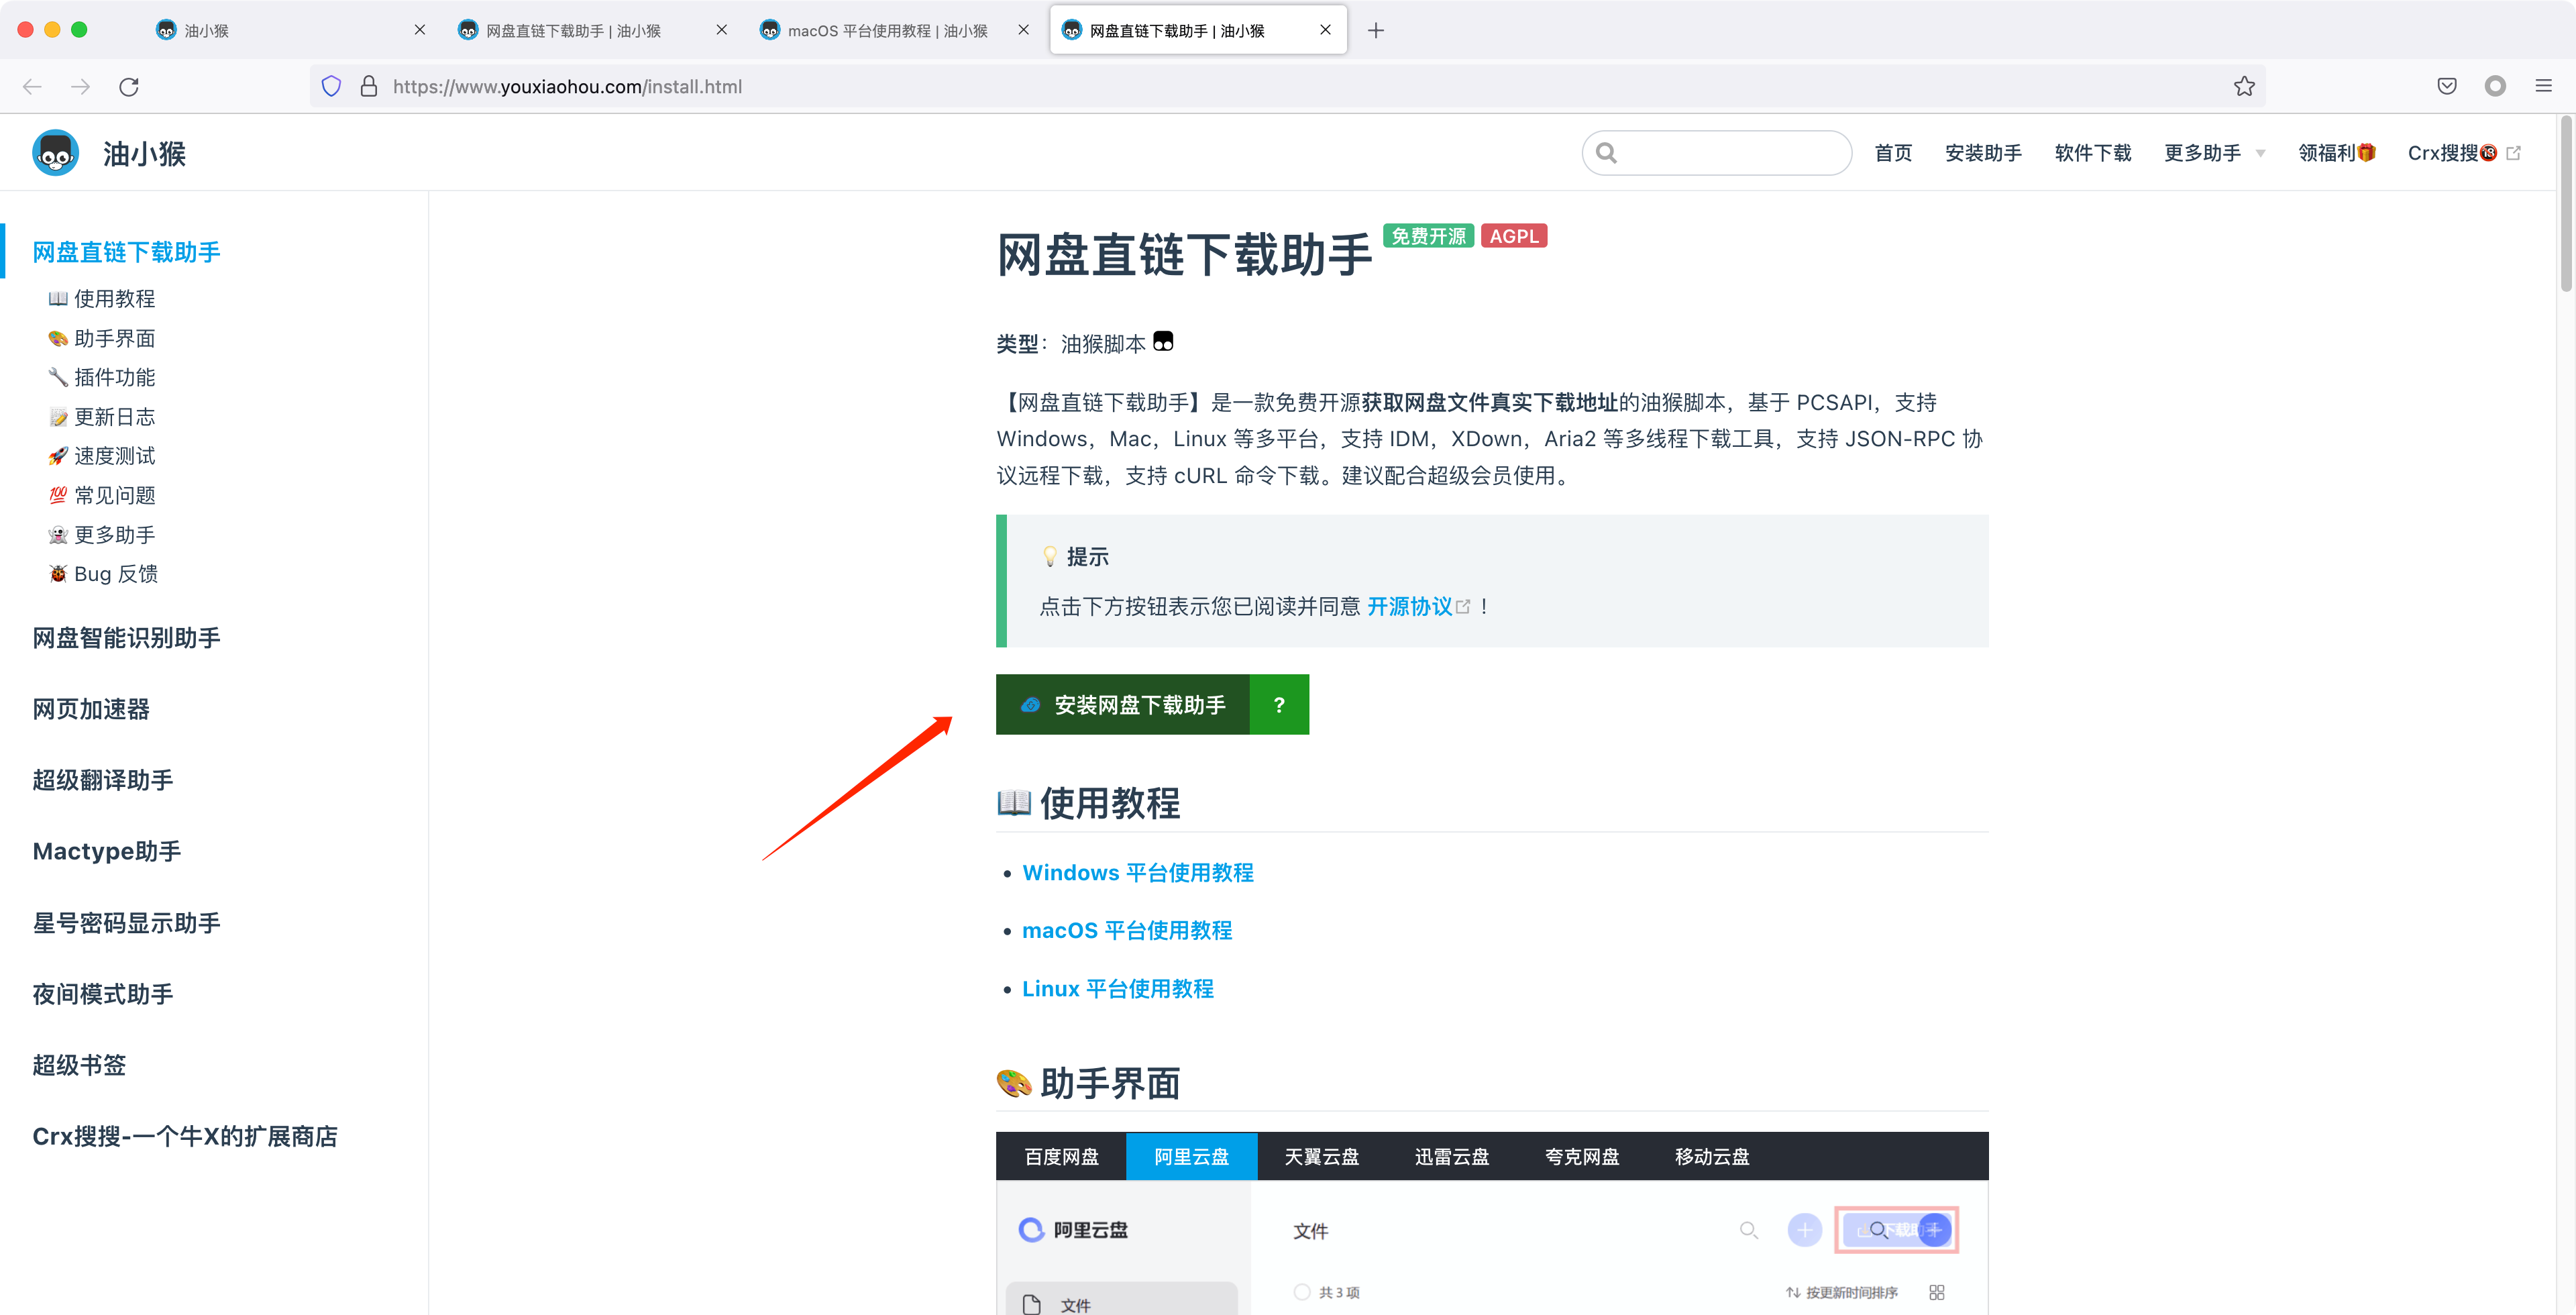This screenshot has width=2576, height=1315.
Task: Click the browser forward arrow
Action: click(81, 87)
